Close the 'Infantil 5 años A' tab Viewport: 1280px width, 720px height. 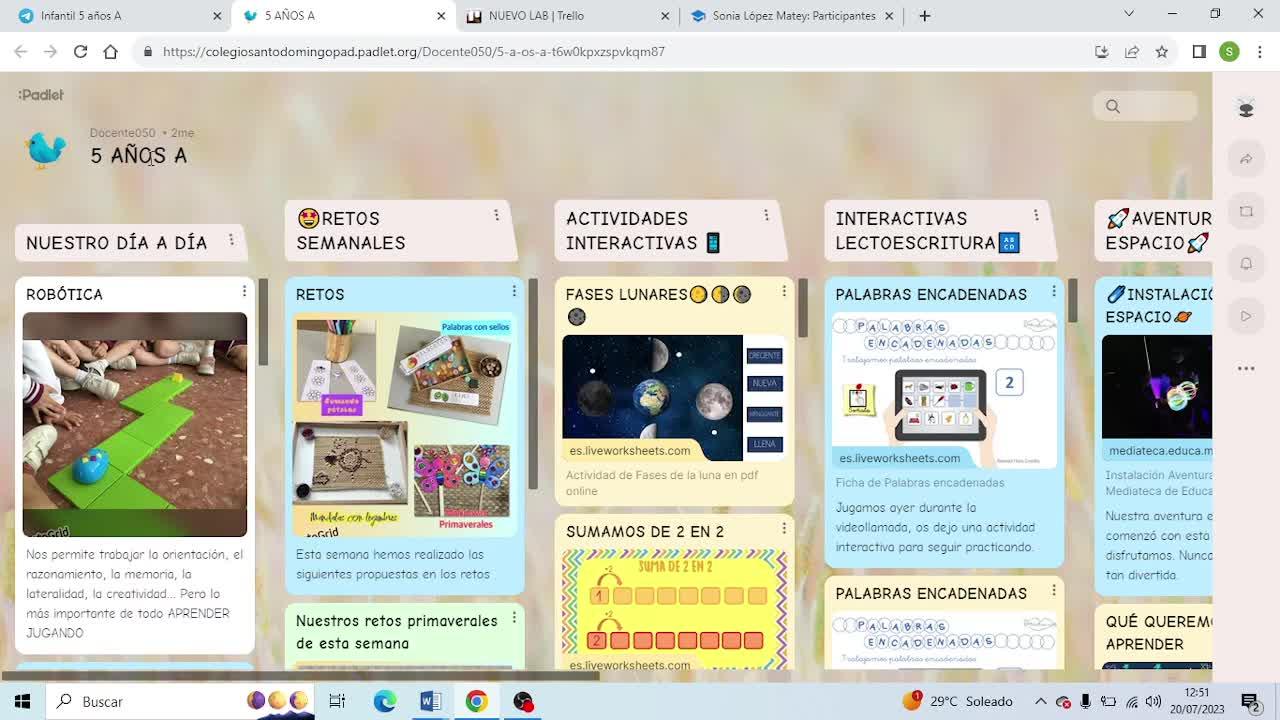[x=217, y=16]
